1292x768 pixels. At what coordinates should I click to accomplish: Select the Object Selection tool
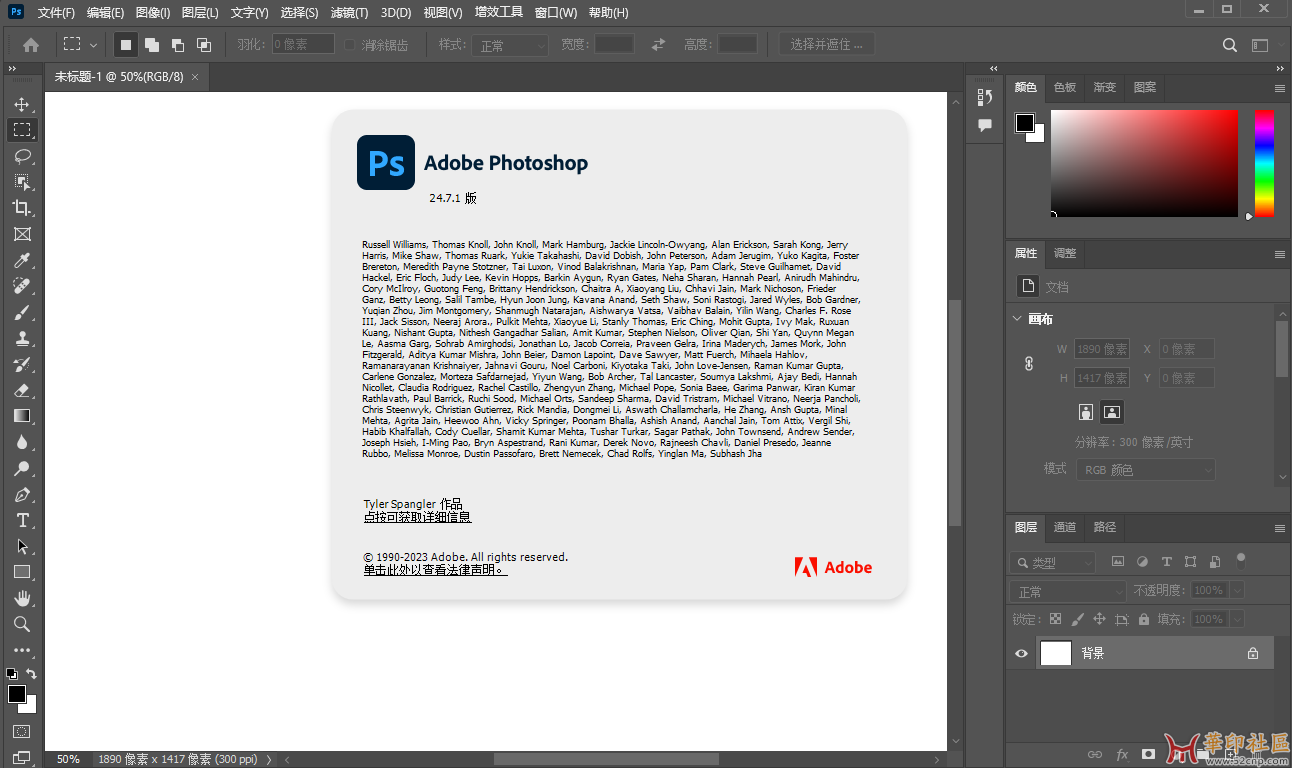click(22, 182)
